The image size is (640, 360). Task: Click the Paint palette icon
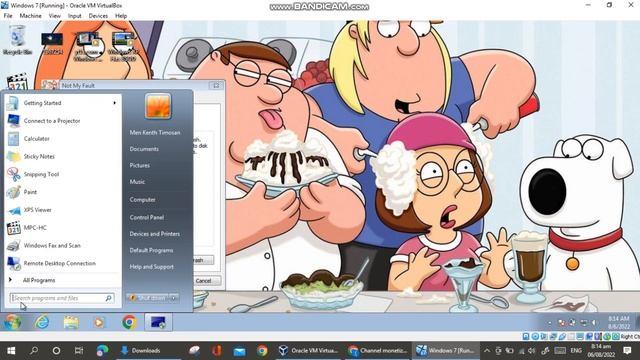(x=13, y=192)
